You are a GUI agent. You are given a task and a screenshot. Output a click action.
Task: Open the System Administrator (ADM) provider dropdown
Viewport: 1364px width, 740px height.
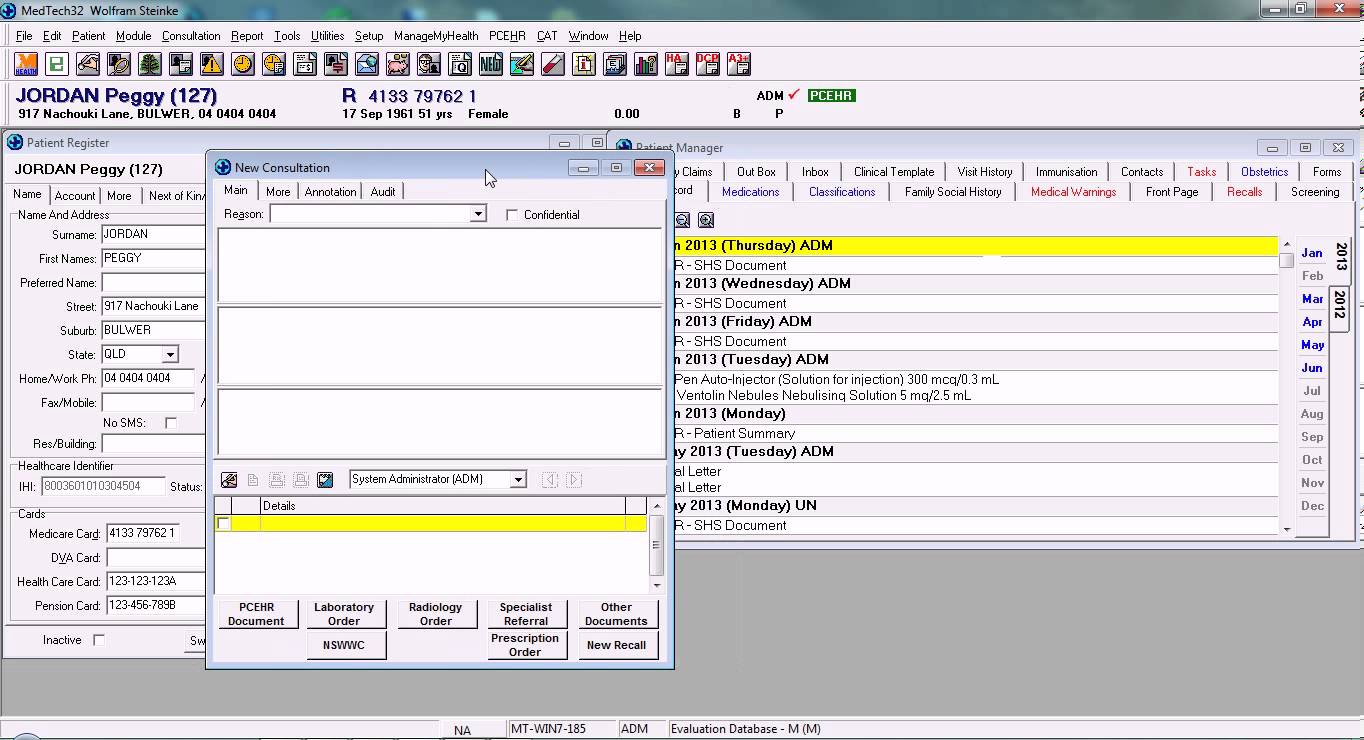pyautogui.click(x=518, y=480)
